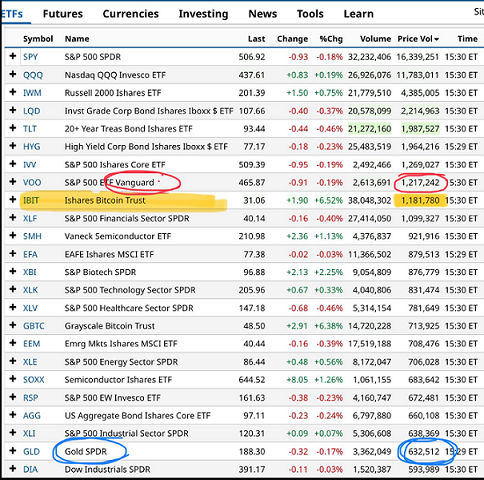
Task: Open the SMH symbol link
Action: (x=32, y=236)
